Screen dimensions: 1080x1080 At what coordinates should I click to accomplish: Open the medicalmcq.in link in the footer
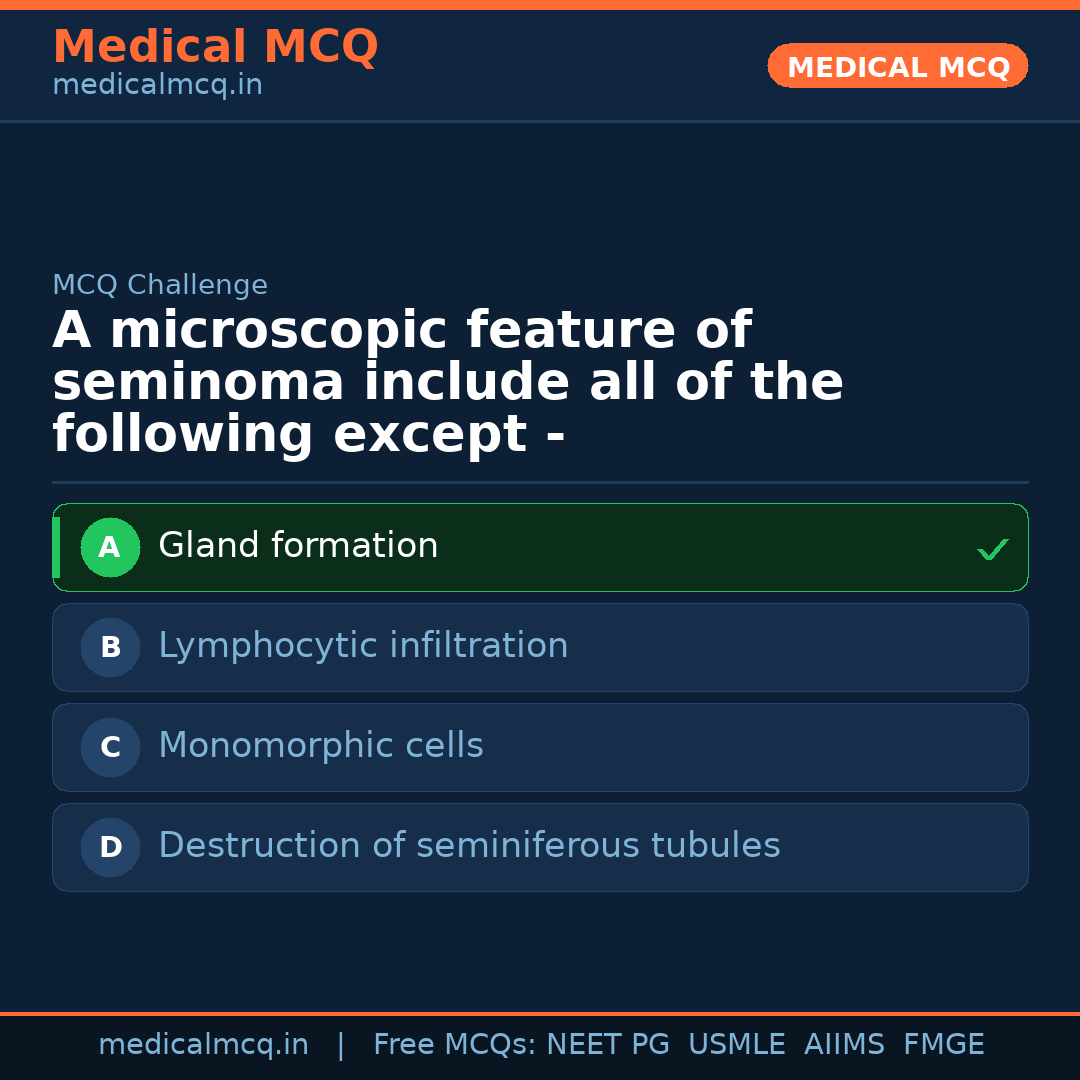pyautogui.click(x=203, y=1045)
